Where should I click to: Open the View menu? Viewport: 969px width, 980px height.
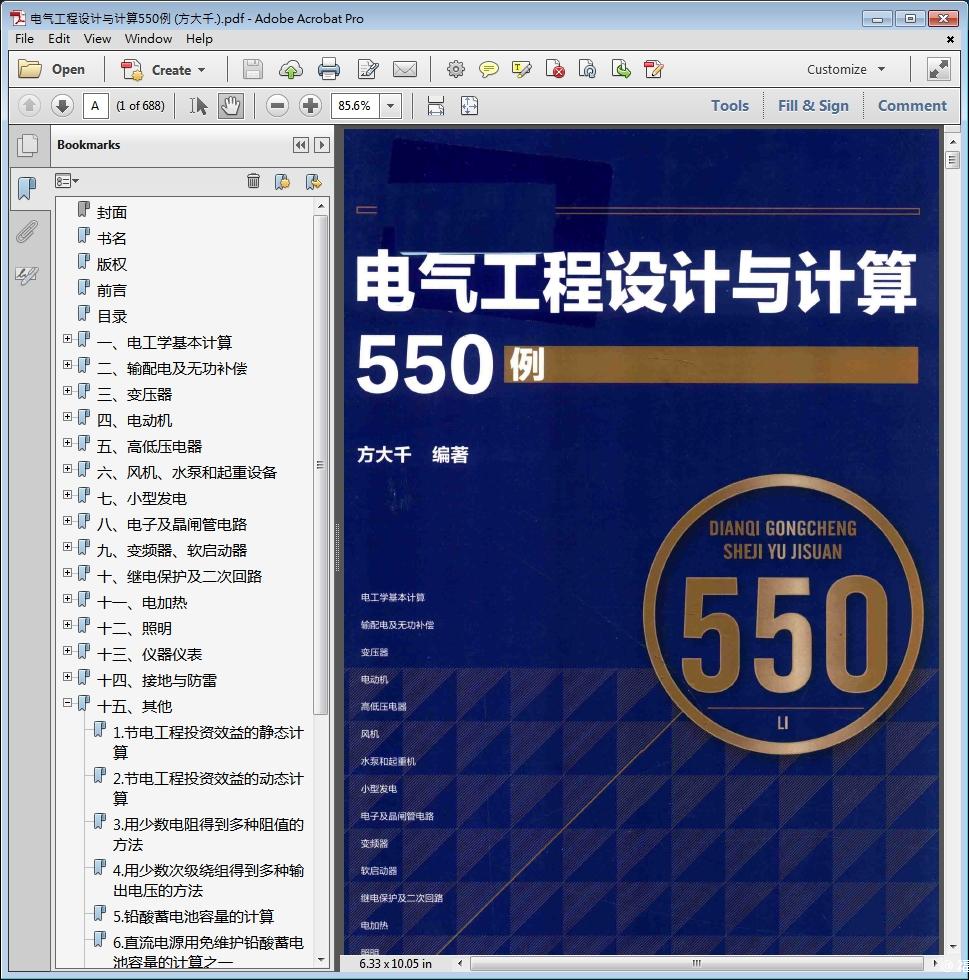pyautogui.click(x=98, y=39)
